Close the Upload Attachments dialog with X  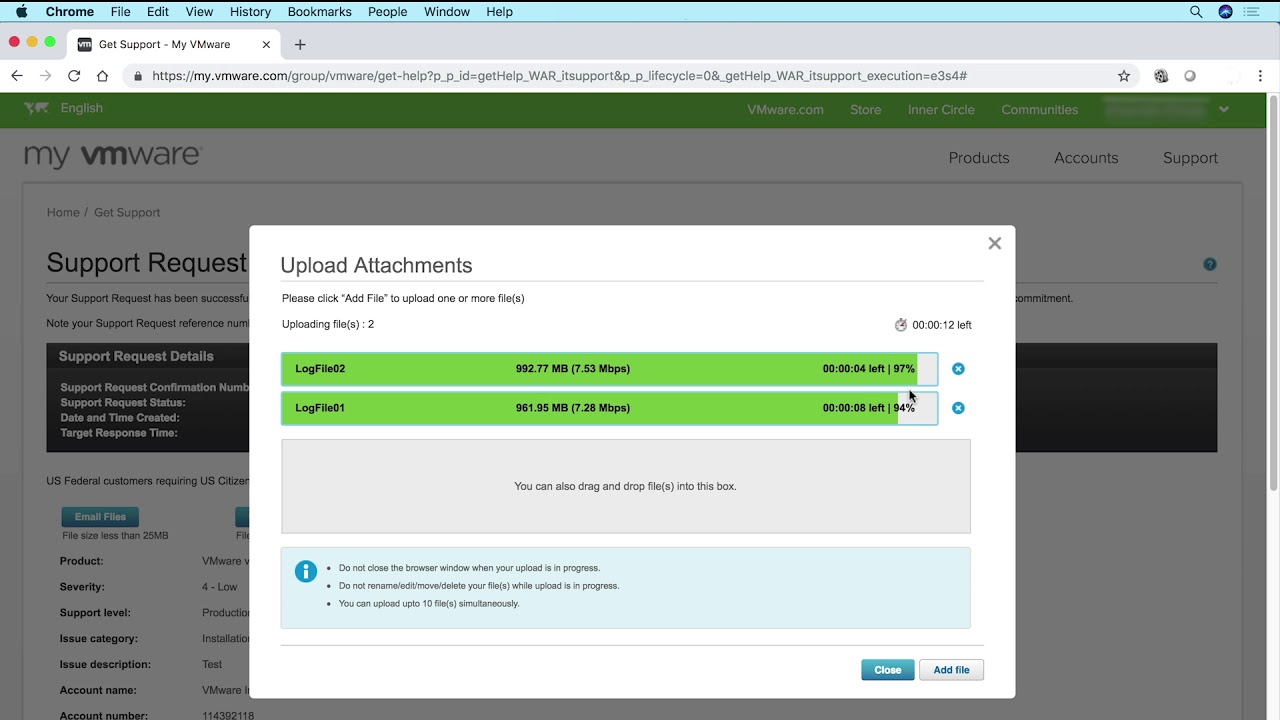[x=994, y=243]
